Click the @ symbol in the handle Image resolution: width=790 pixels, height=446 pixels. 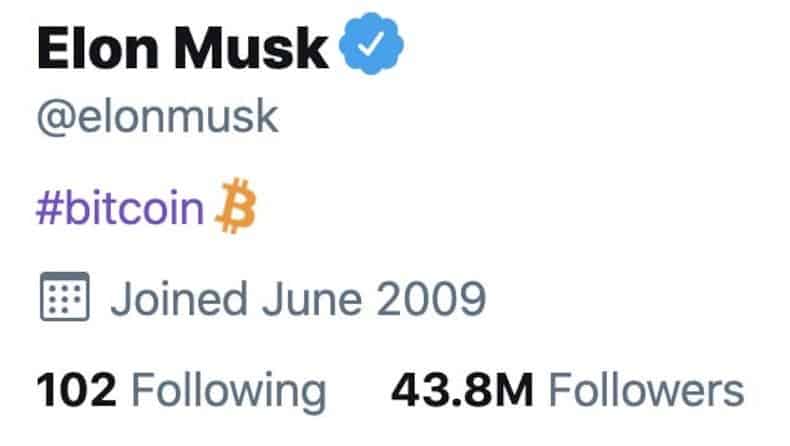(x=56, y=119)
